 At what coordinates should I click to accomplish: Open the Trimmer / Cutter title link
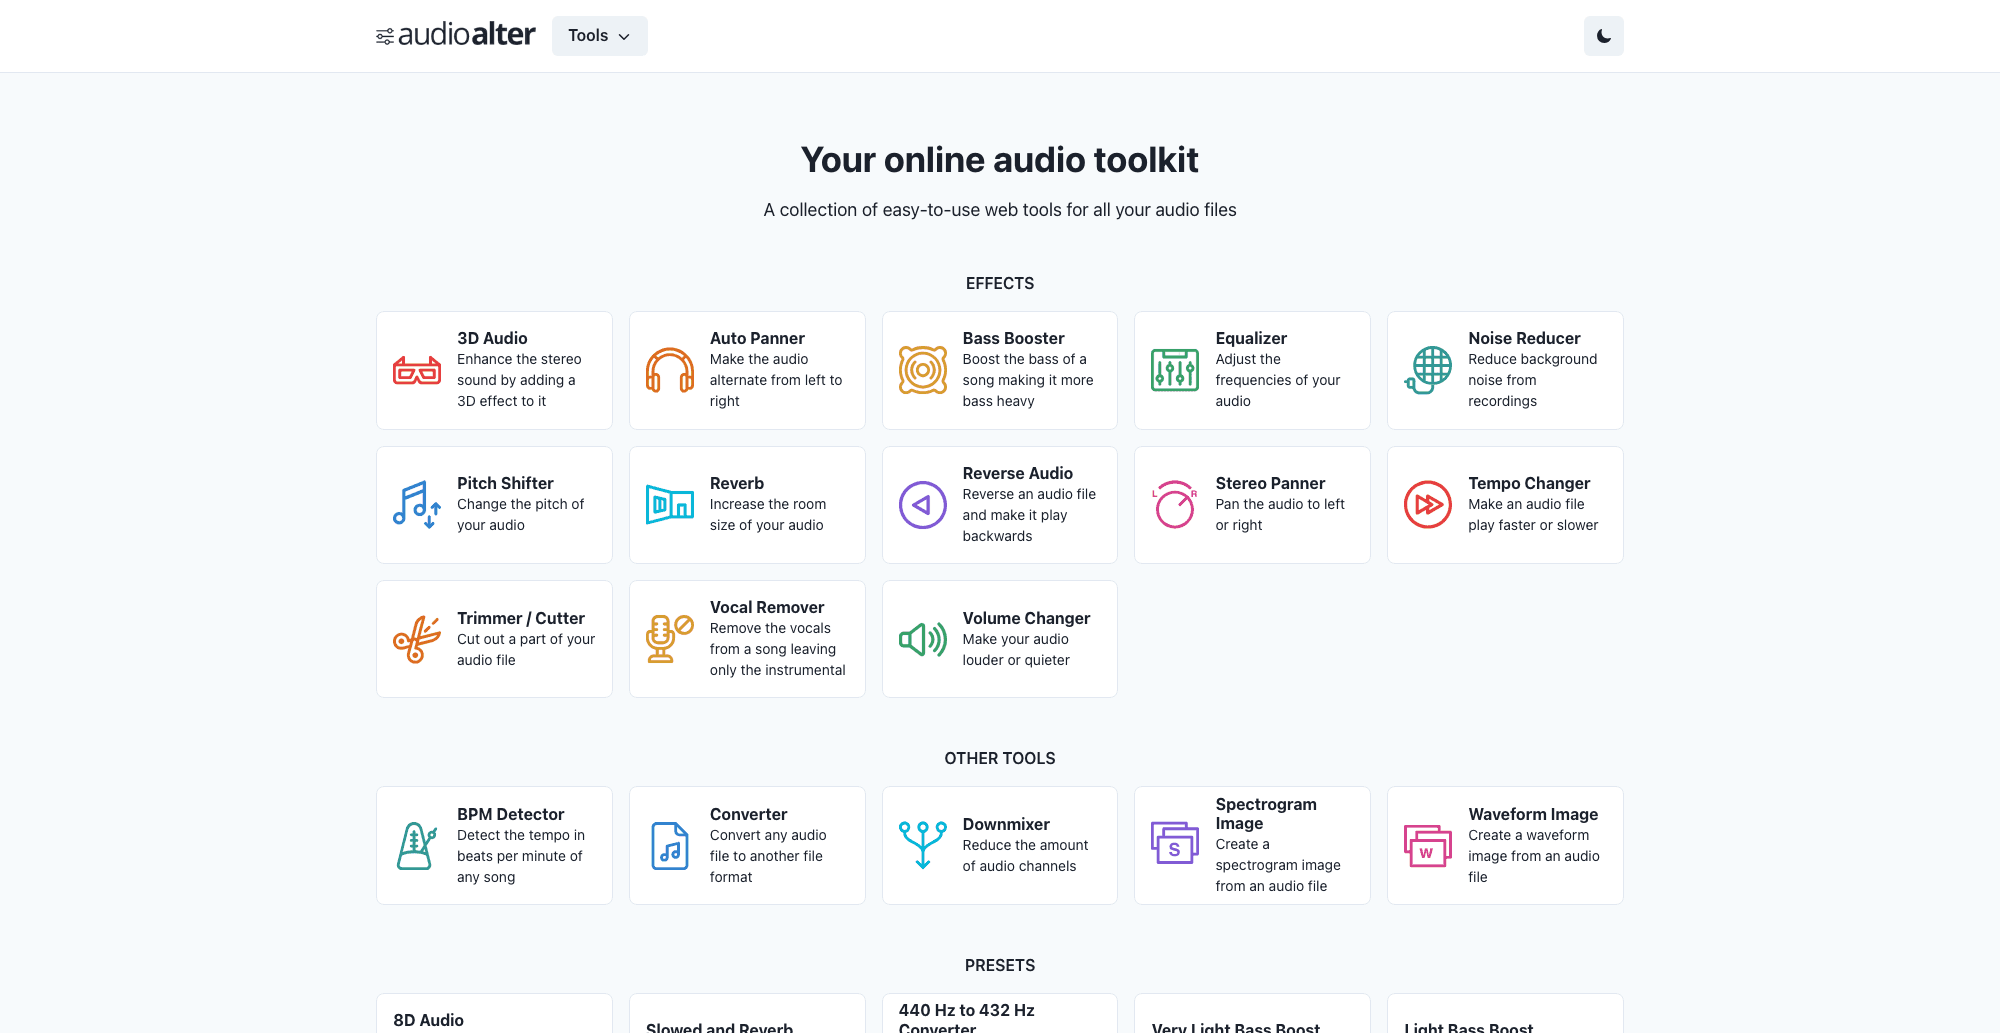point(521,618)
